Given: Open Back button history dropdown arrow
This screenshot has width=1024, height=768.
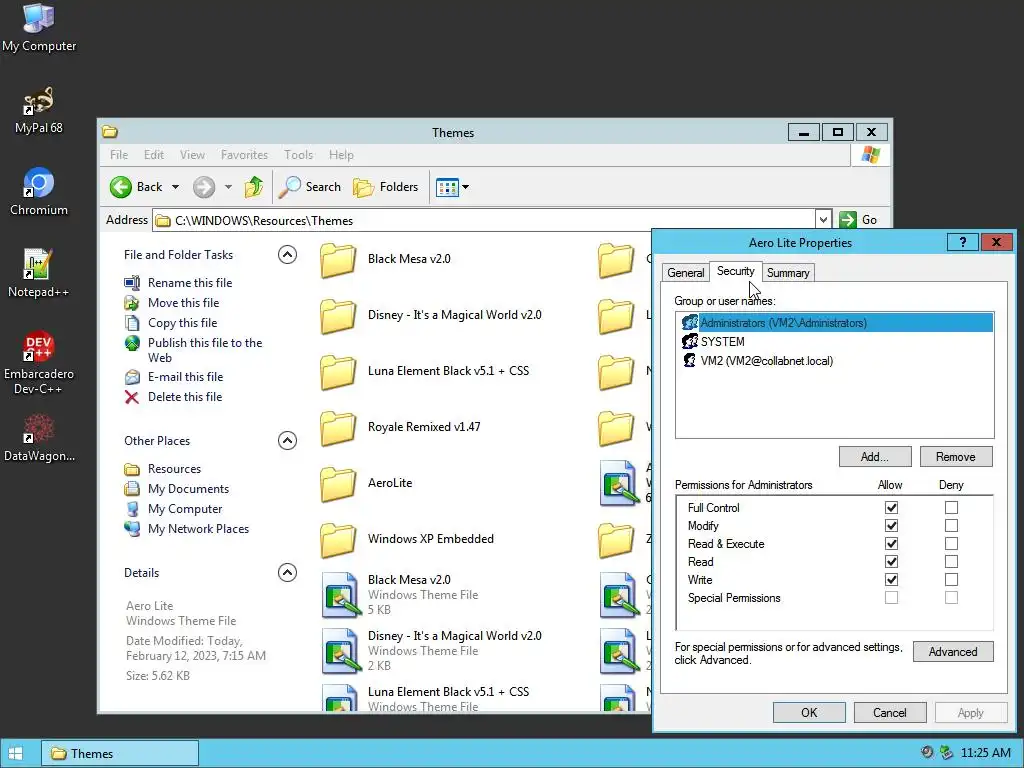Looking at the screenshot, I should [175, 187].
